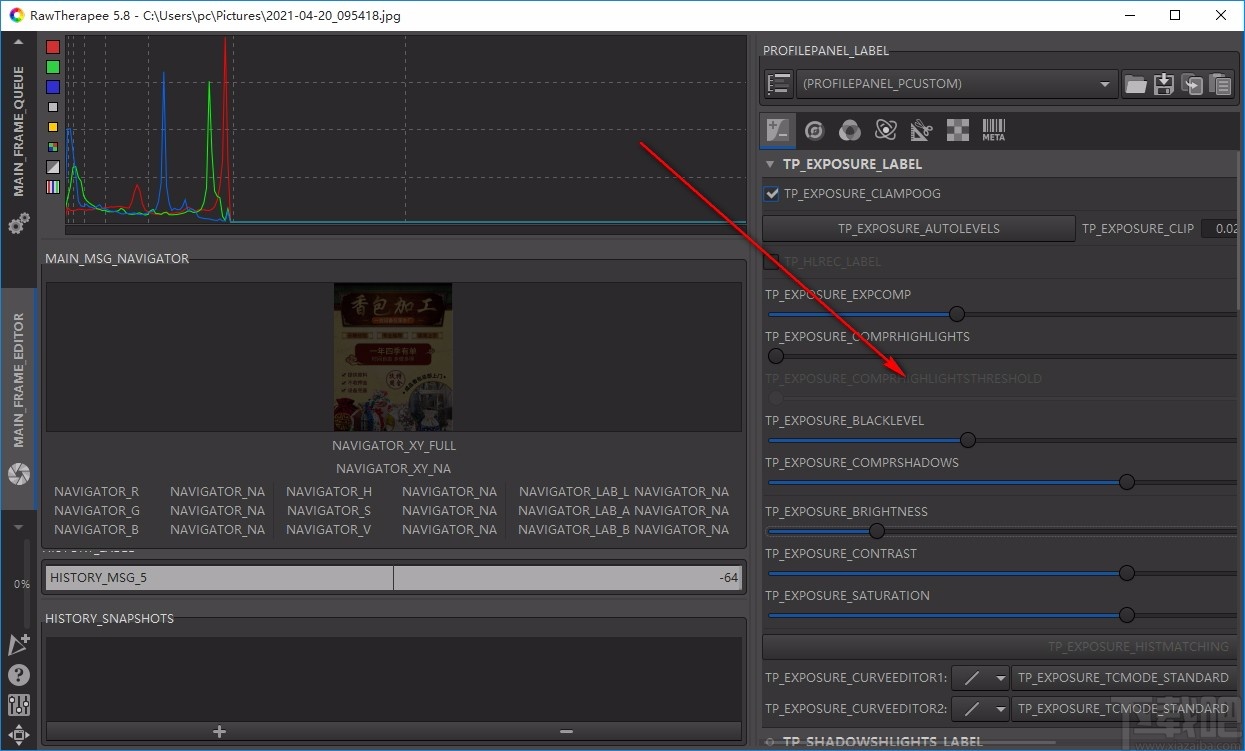Screen dimensions: 1245x751
Task: Click the aperture icon on editor tab
Action: pyautogui.click(x=19, y=473)
